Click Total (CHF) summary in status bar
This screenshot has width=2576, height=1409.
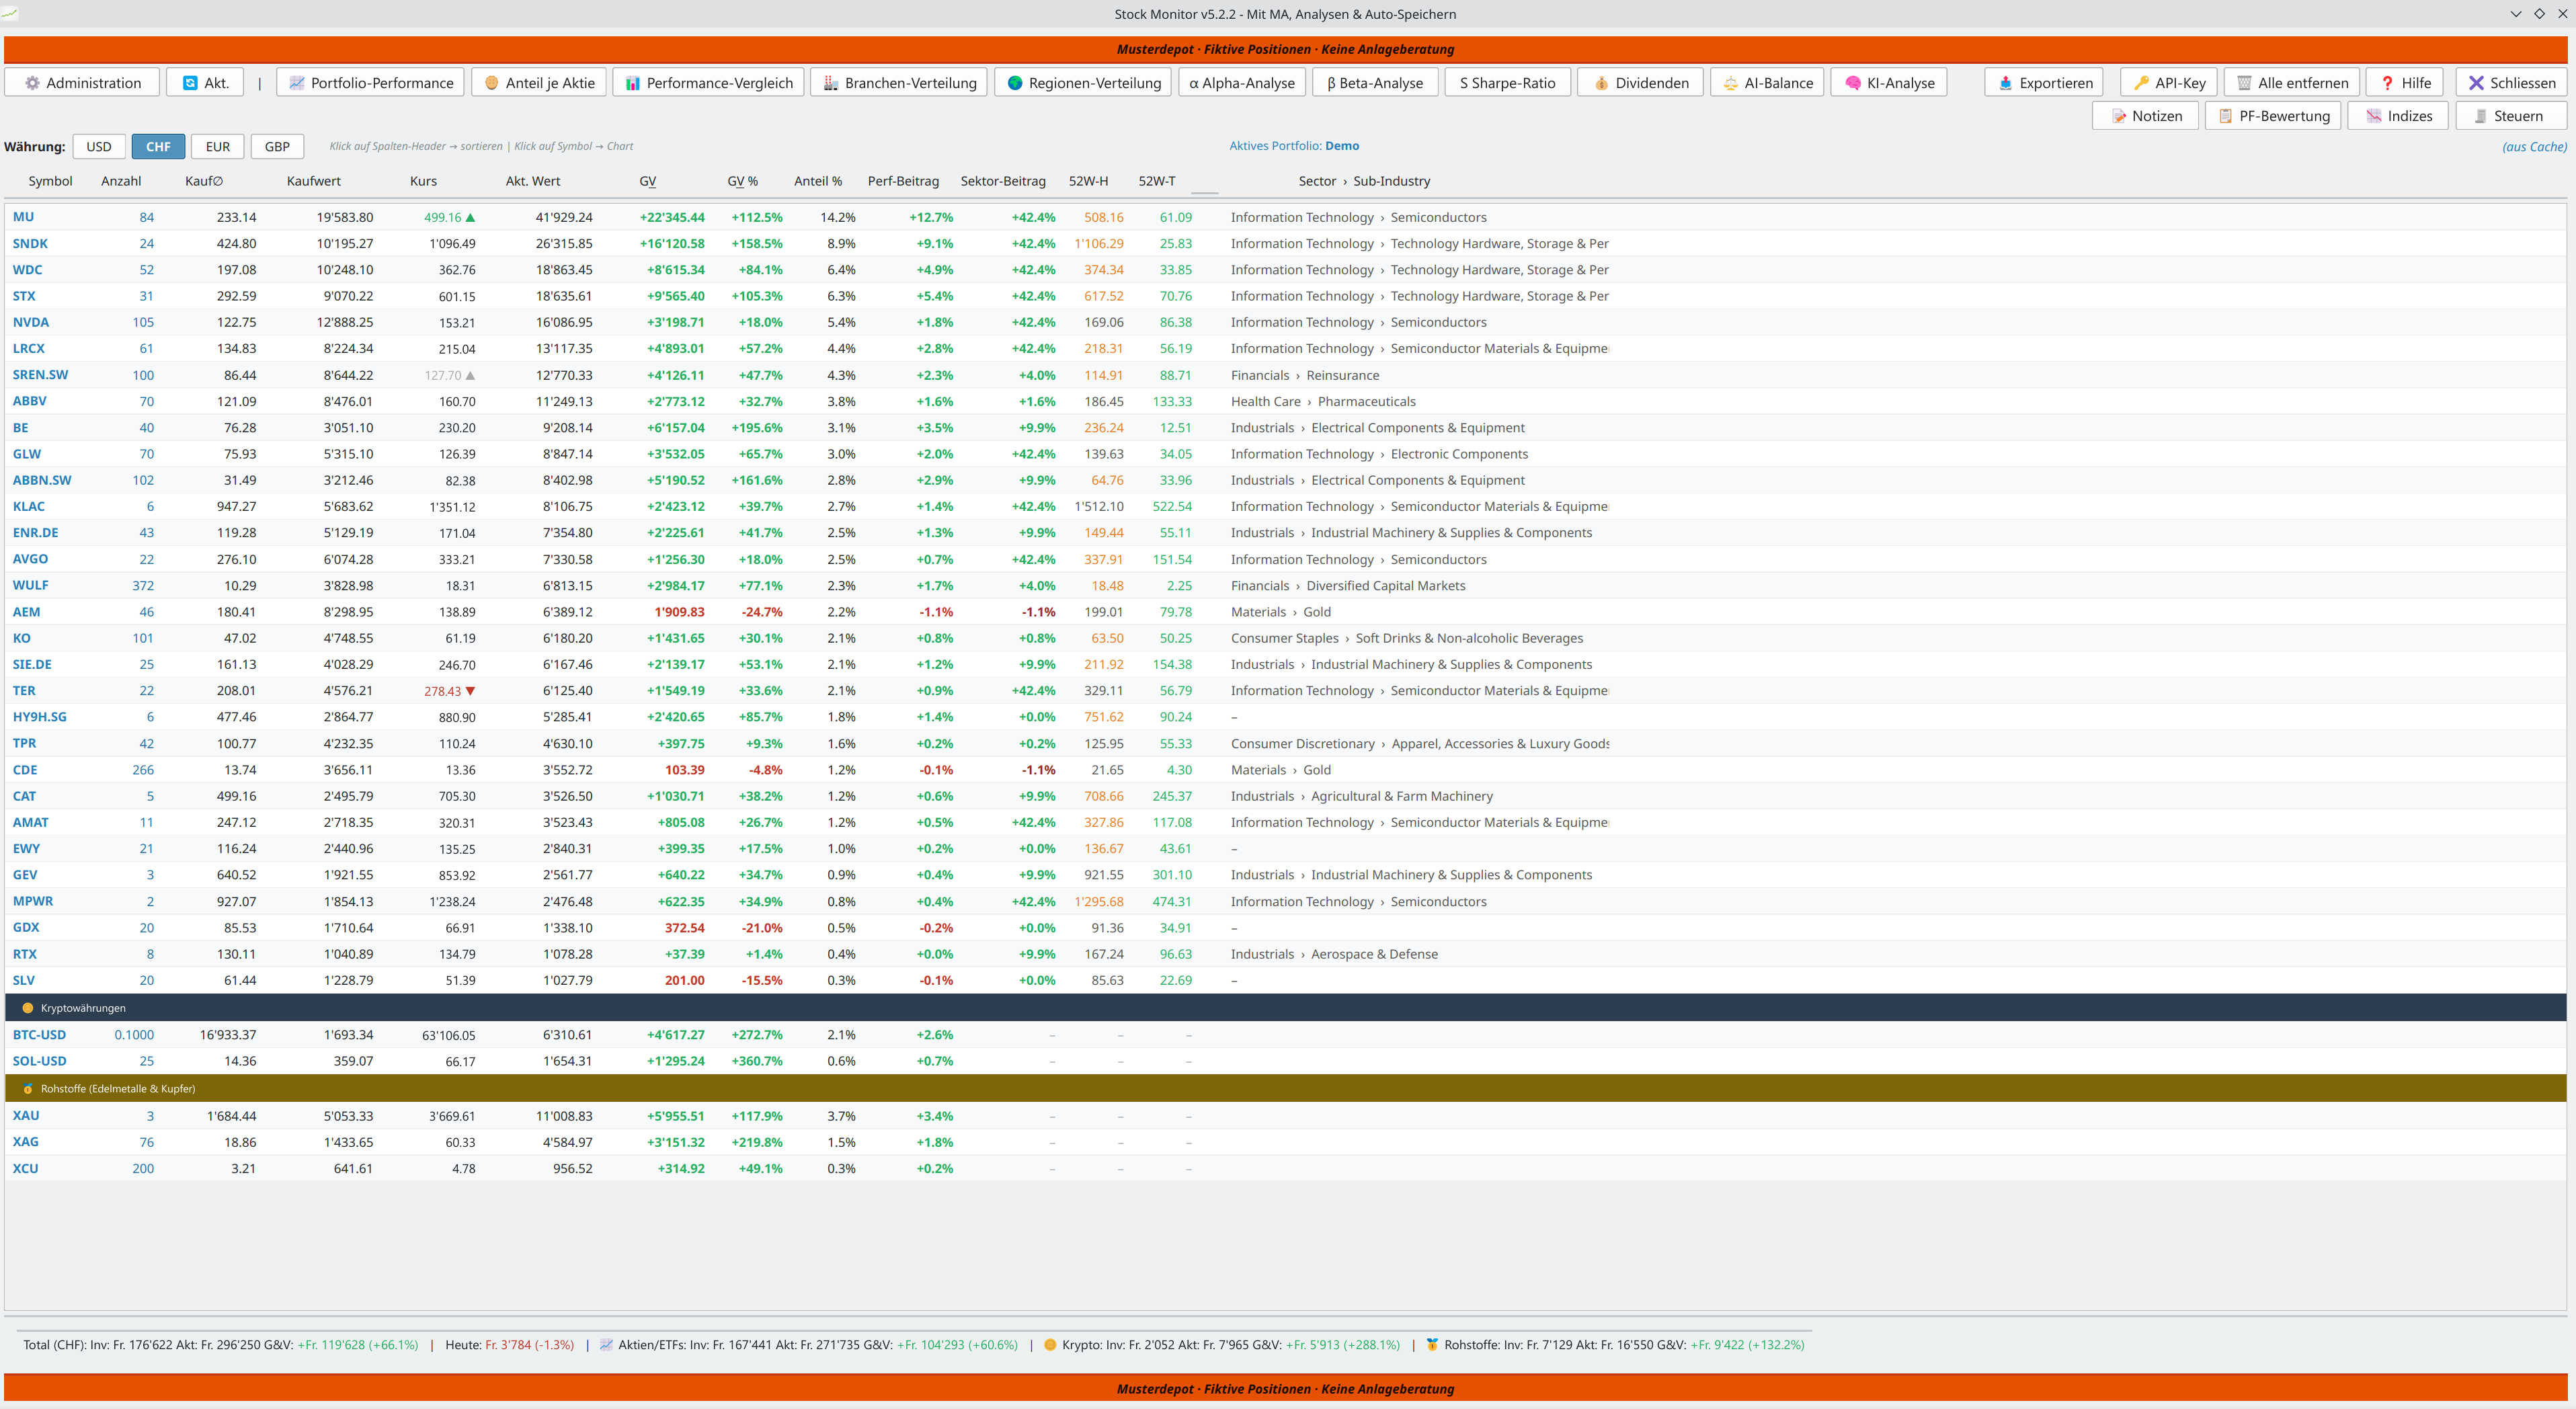[221, 1345]
